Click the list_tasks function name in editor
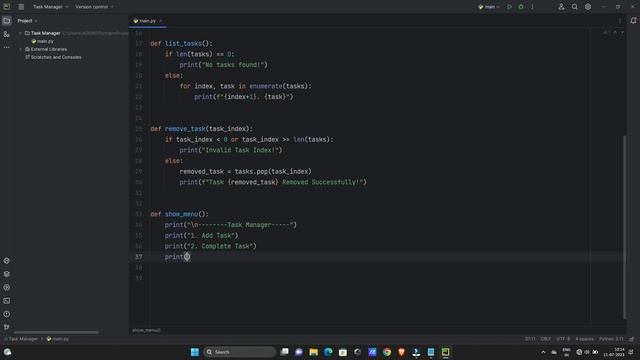This screenshot has height=360, width=640. (183, 43)
